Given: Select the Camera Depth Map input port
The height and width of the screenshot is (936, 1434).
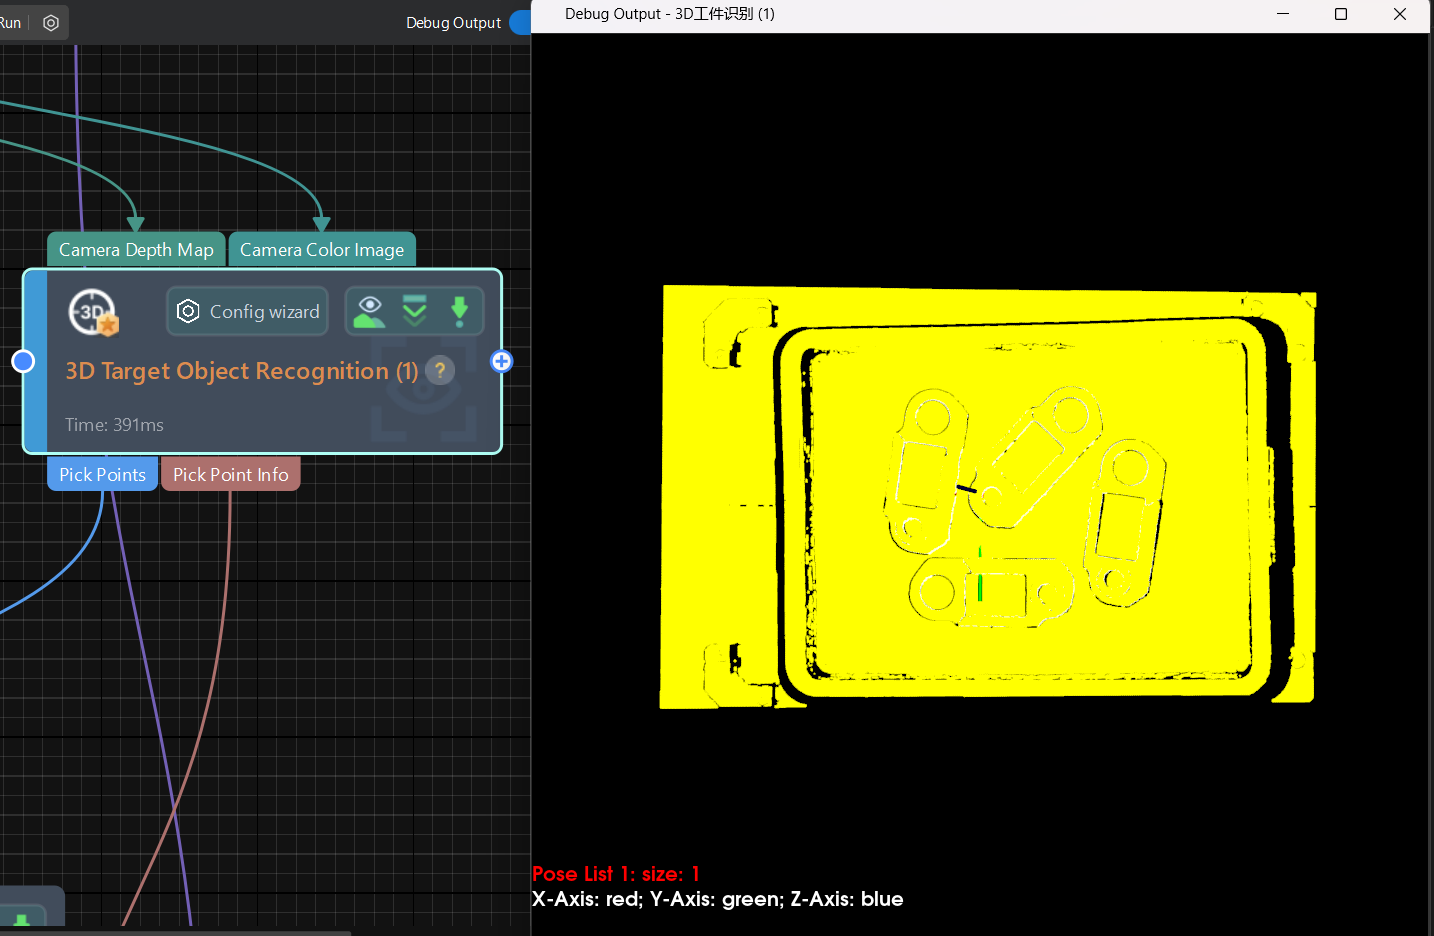Looking at the screenshot, I should pos(135,249).
